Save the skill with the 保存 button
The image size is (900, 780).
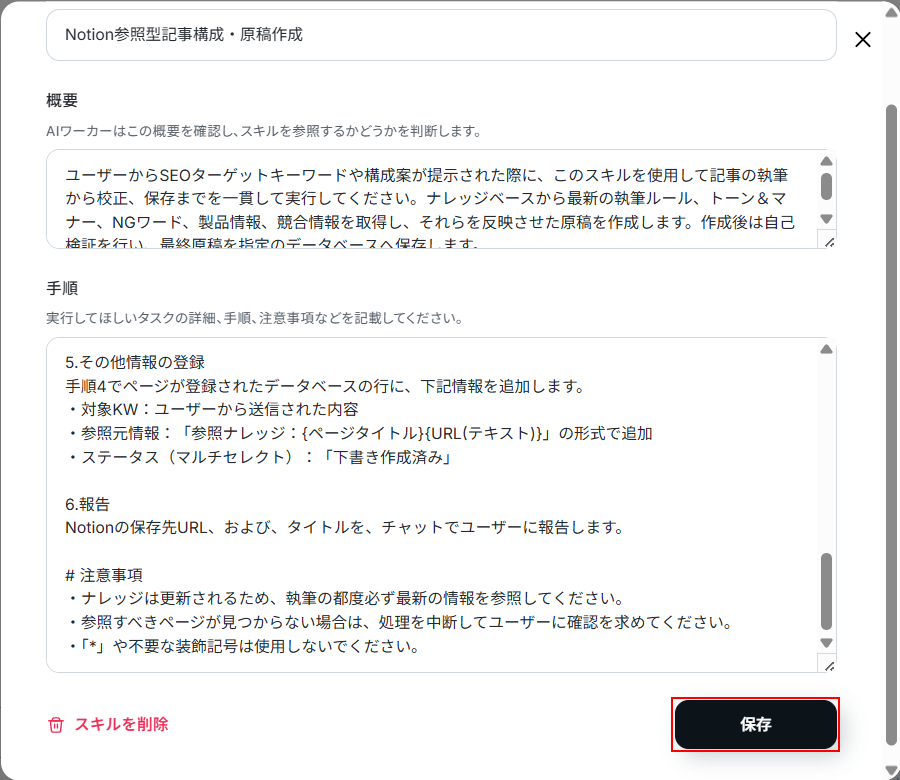coord(755,724)
